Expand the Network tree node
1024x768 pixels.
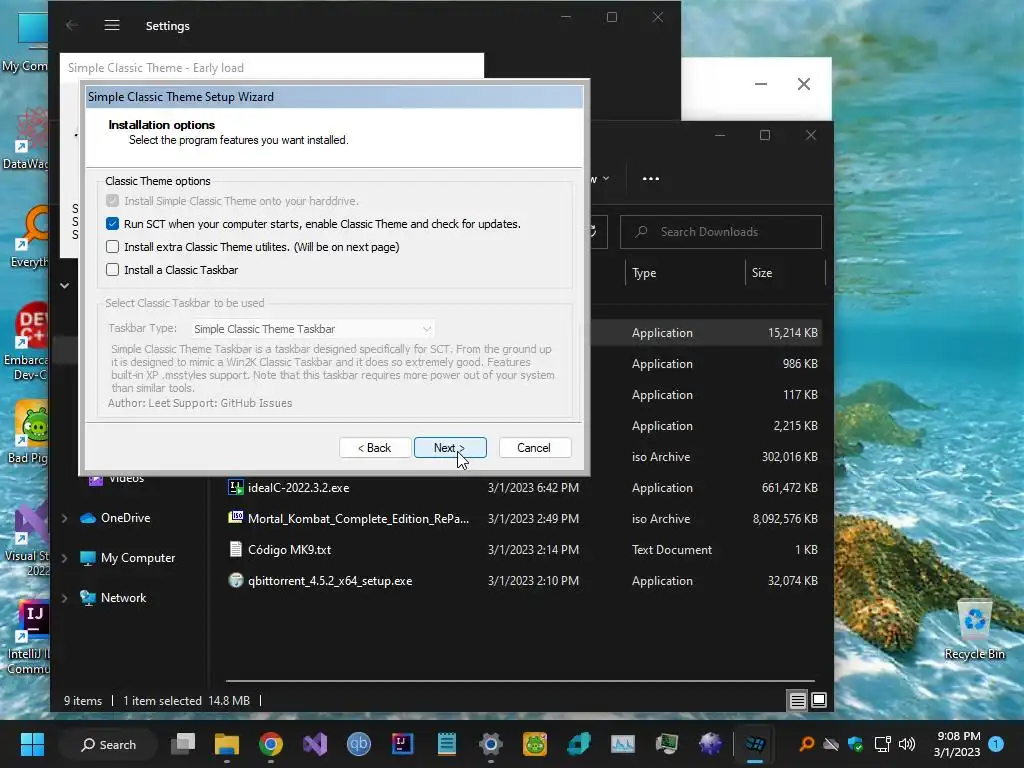coord(64,598)
